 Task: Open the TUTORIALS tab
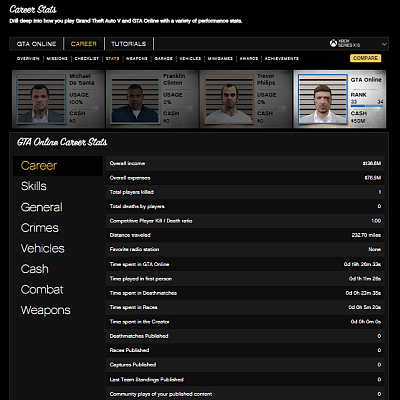(129, 44)
